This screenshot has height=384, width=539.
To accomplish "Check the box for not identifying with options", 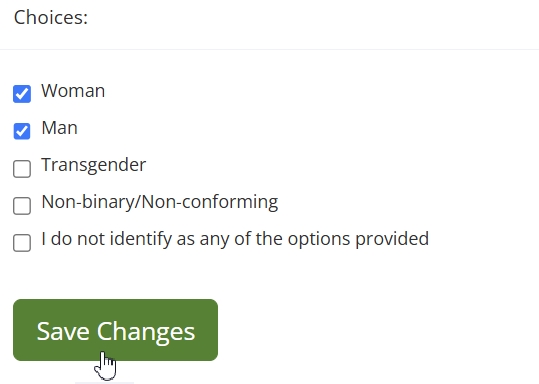I will tap(22, 243).
